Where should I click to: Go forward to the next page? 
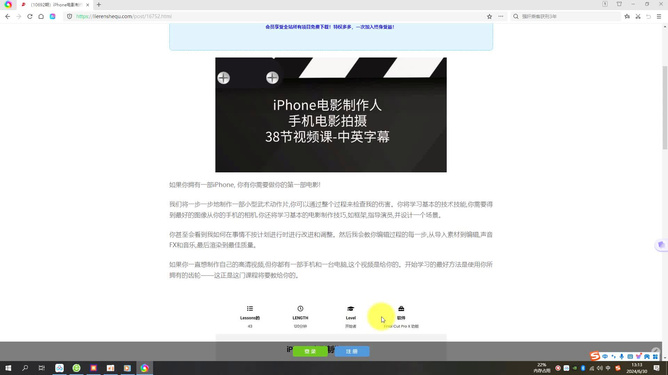click(19, 16)
